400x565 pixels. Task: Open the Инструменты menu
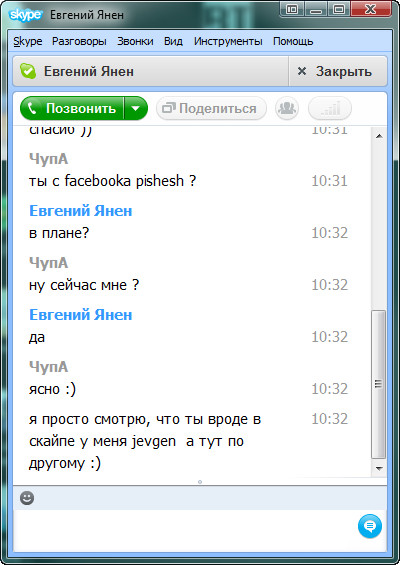coord(228,41)
